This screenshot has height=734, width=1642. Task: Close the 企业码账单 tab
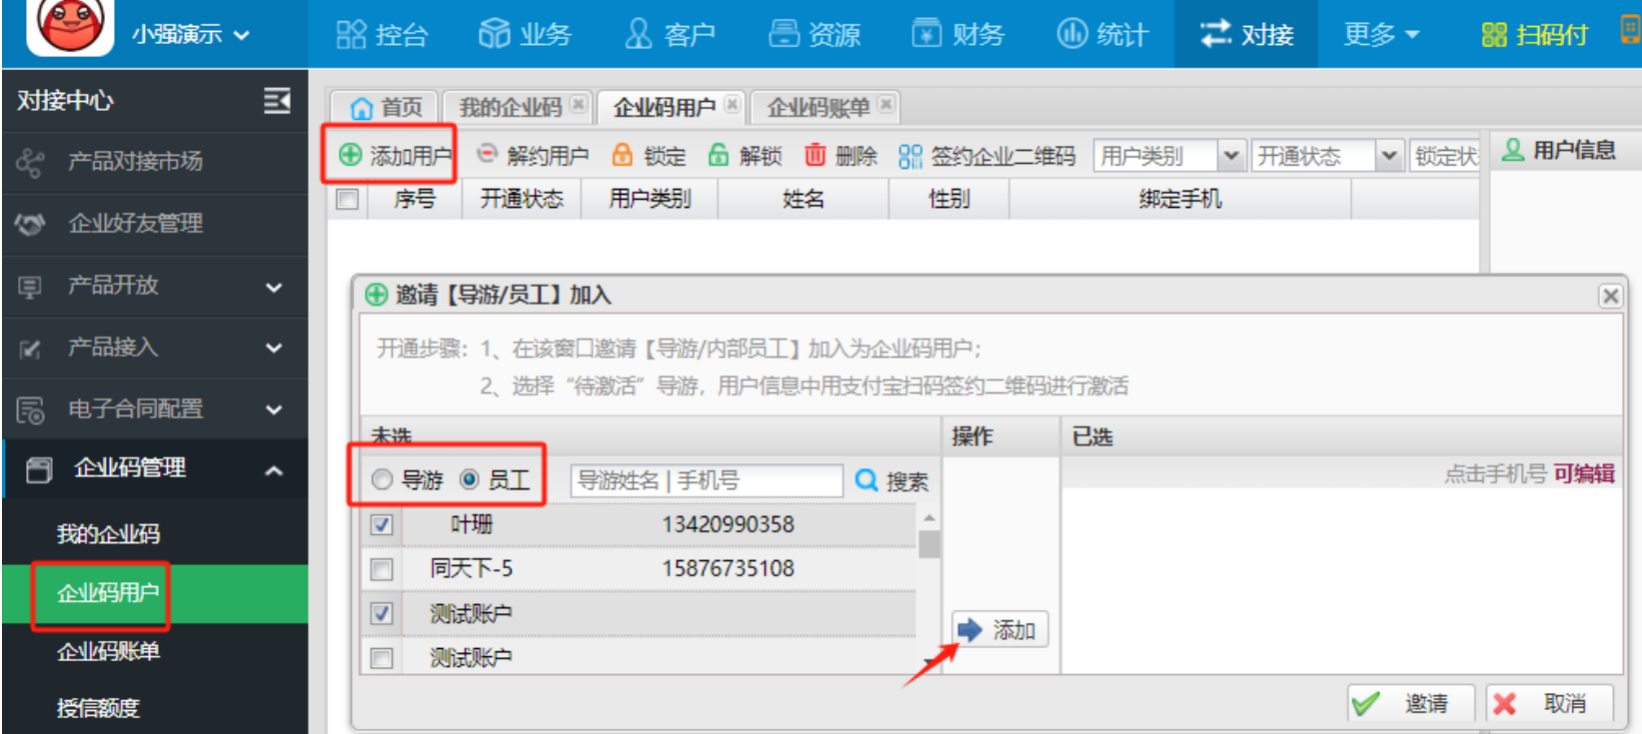coord(886,104)
